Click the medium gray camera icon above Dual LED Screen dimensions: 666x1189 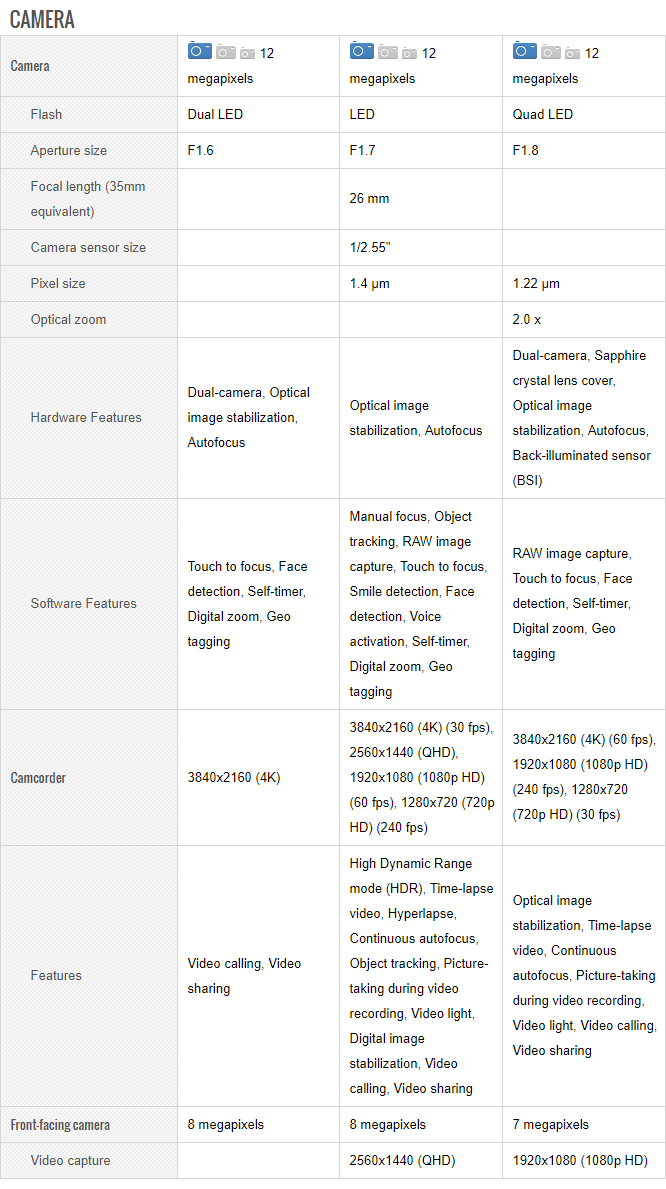[x=226, y=52]
